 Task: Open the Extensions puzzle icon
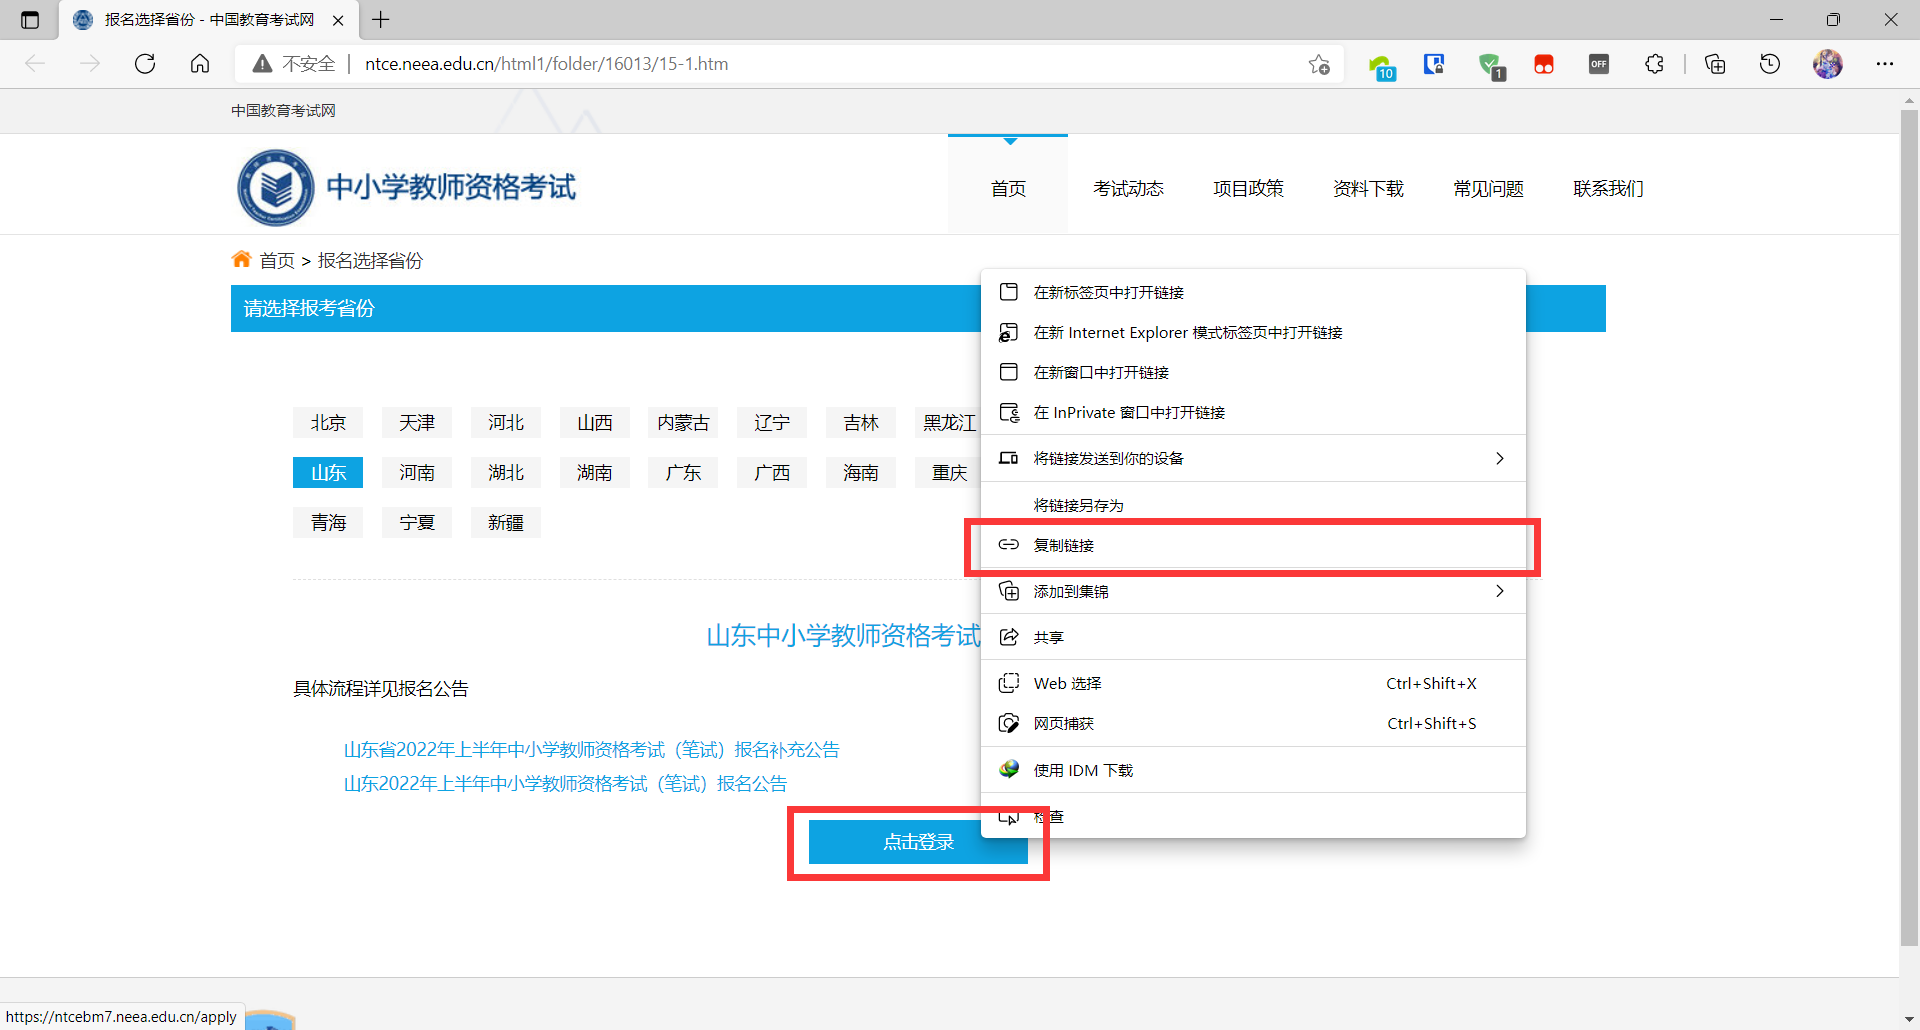(1654, 64)
